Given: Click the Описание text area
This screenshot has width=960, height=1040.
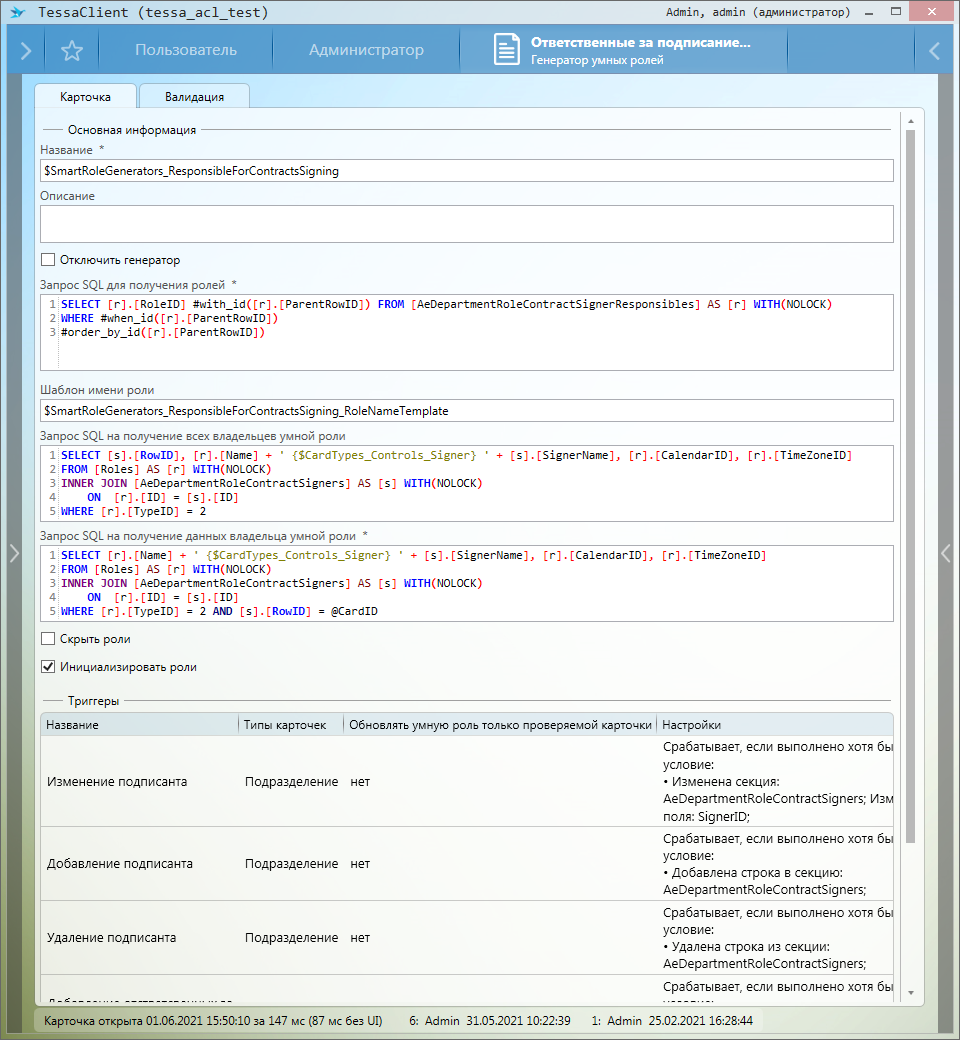Looking at the screenshot, I should click(x=466, y=224).
